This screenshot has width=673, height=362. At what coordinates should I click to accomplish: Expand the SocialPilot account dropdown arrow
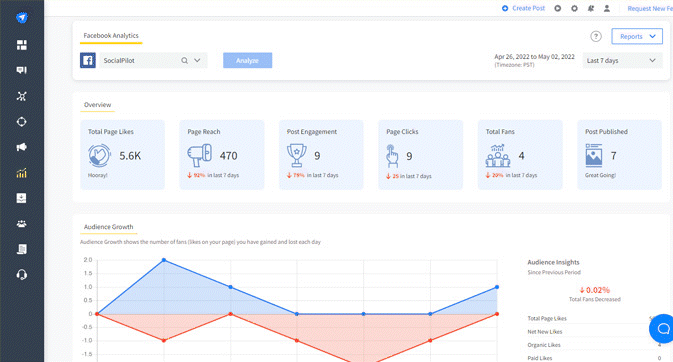click(197, 61)
